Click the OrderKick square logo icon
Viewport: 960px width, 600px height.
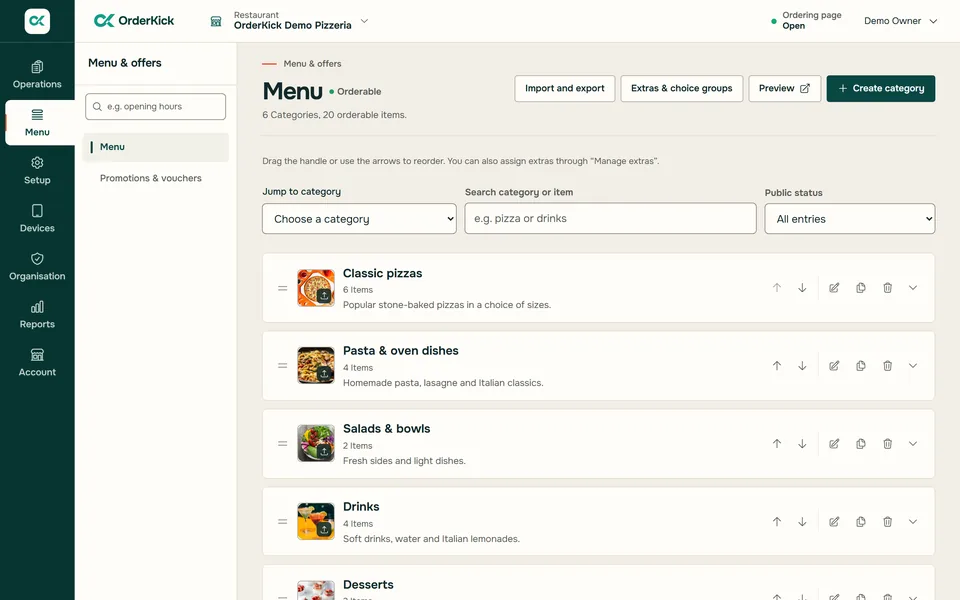coord(37,21)
